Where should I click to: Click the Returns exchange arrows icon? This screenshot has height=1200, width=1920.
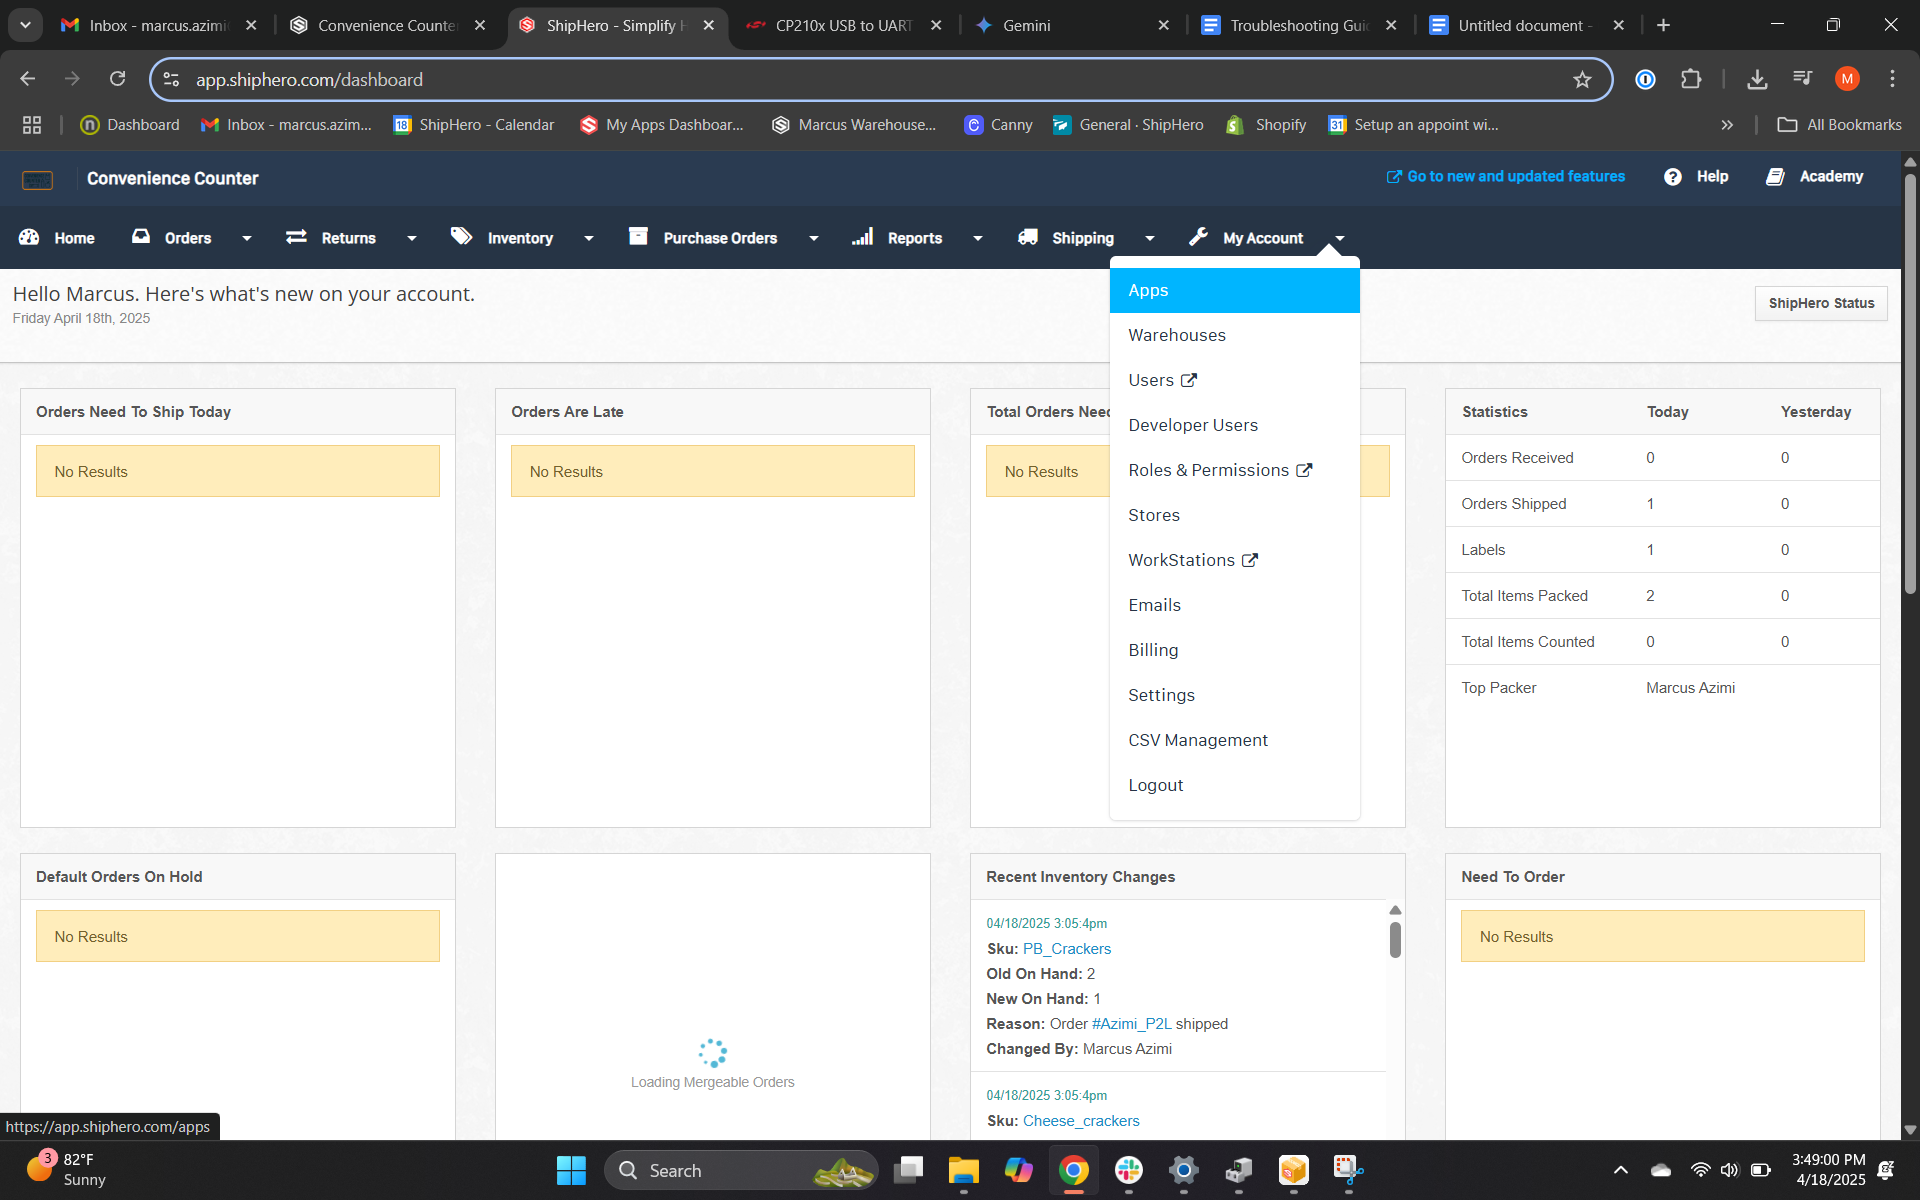point(296,236)
